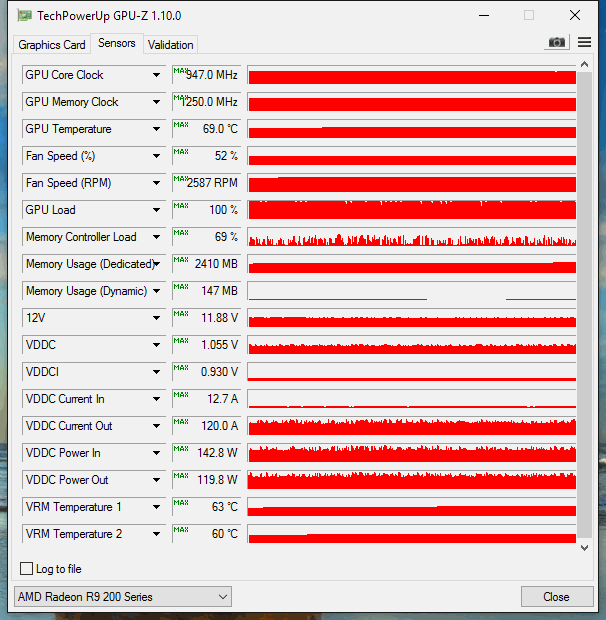Close the GPU-Z window via X
This screenshot has height=620, width=606.
575,15
